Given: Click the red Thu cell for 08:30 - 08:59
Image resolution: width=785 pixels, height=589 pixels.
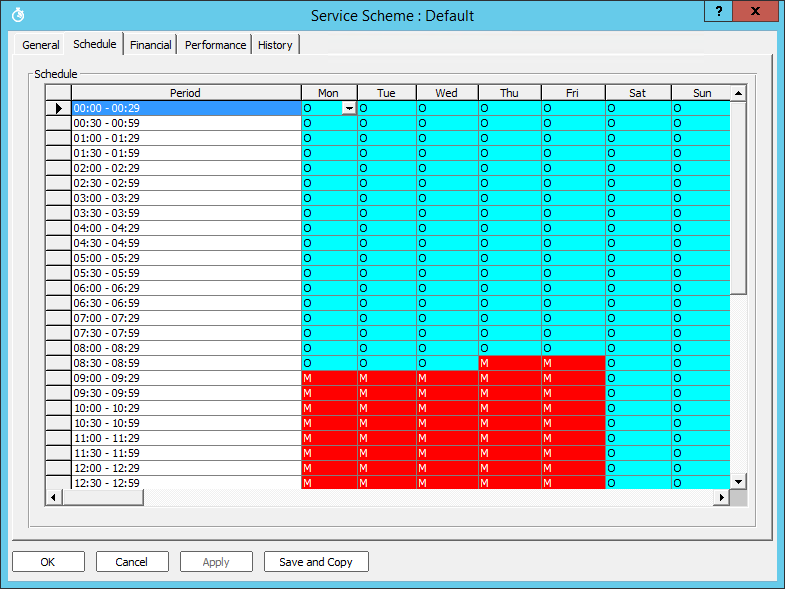Looking at the screenshot, I should [x=510, y=363].
